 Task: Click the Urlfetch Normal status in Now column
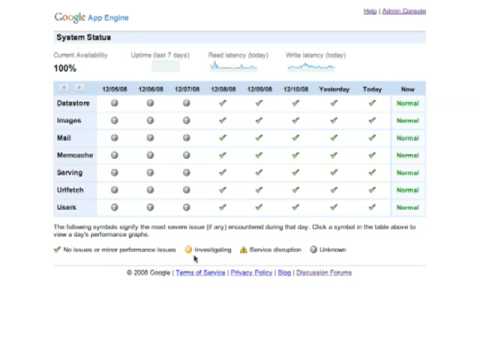pyautogui.click(x=408, y=190)
